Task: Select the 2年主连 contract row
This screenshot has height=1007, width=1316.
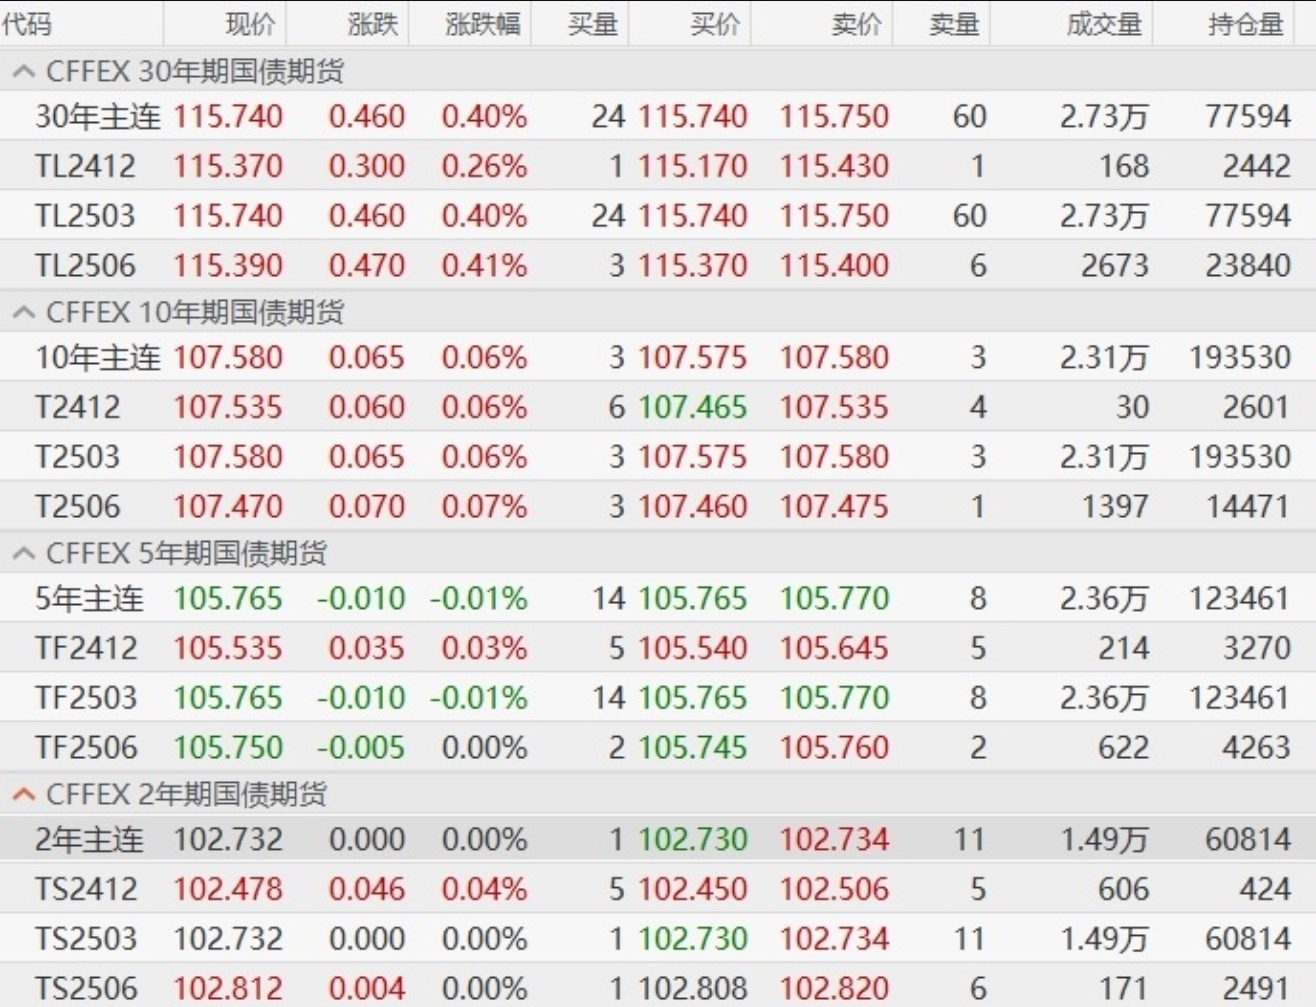Action: (89, 840)
